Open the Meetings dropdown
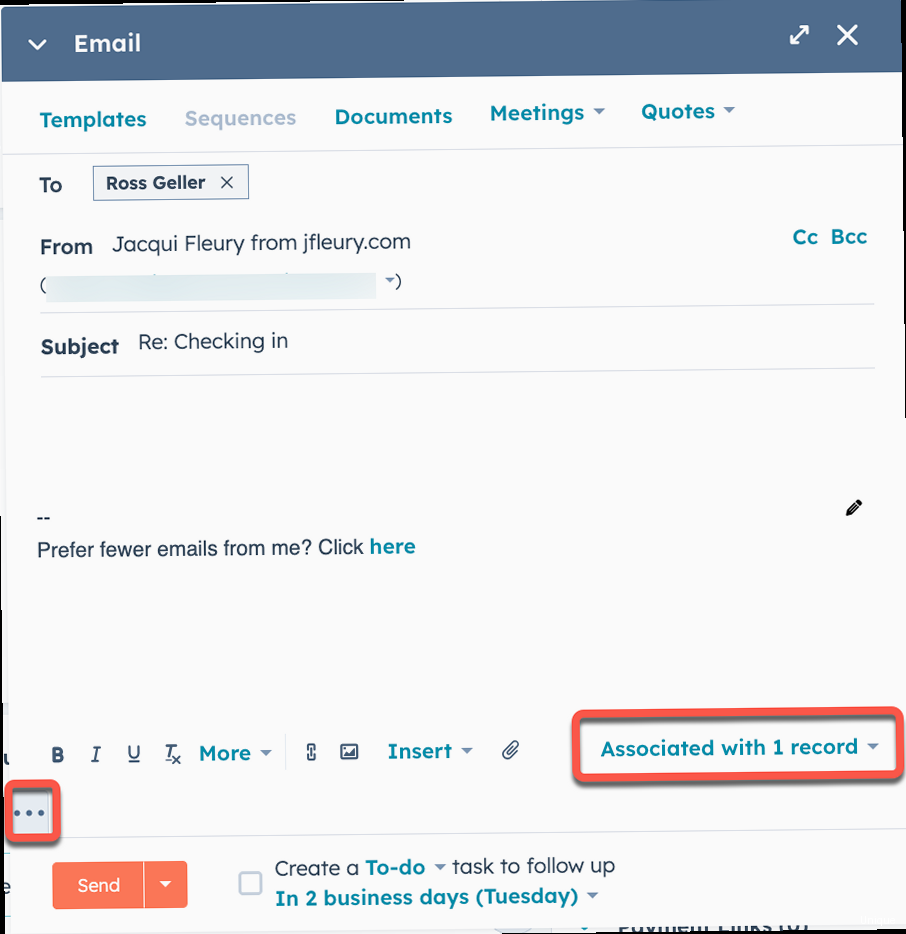The height and width of the screenshot is (934, 906). [x=547, y=113]
